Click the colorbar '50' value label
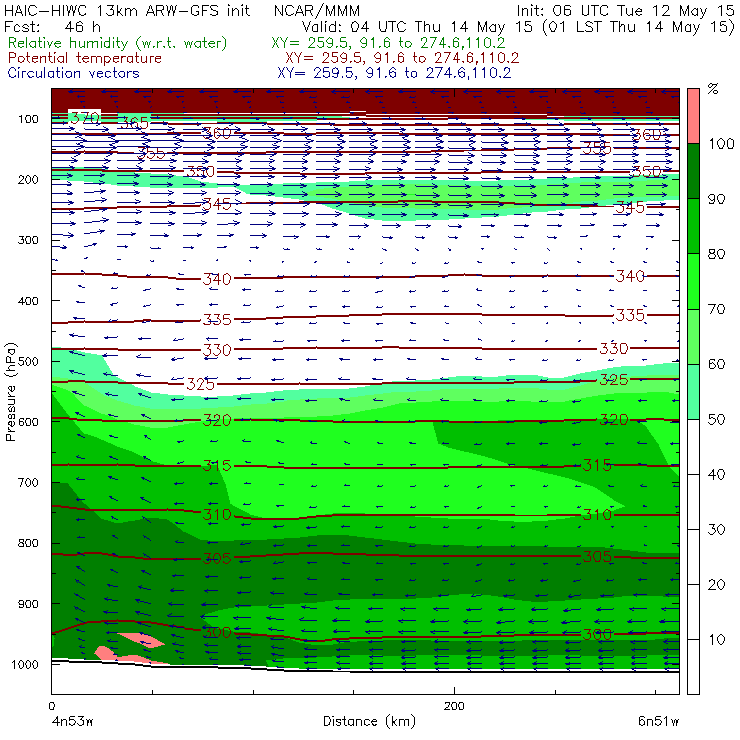Image resolution: width=740 pixels, height=740 pixels. [x=717, y=419]
